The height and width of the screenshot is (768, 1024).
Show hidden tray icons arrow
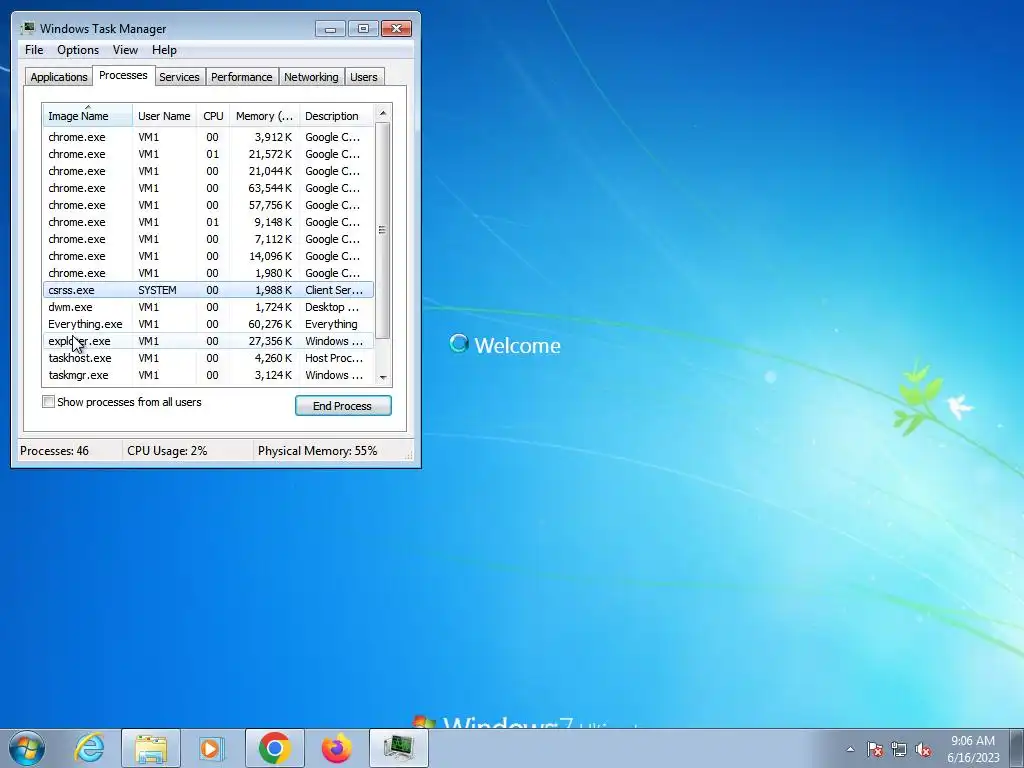point(850,750)
